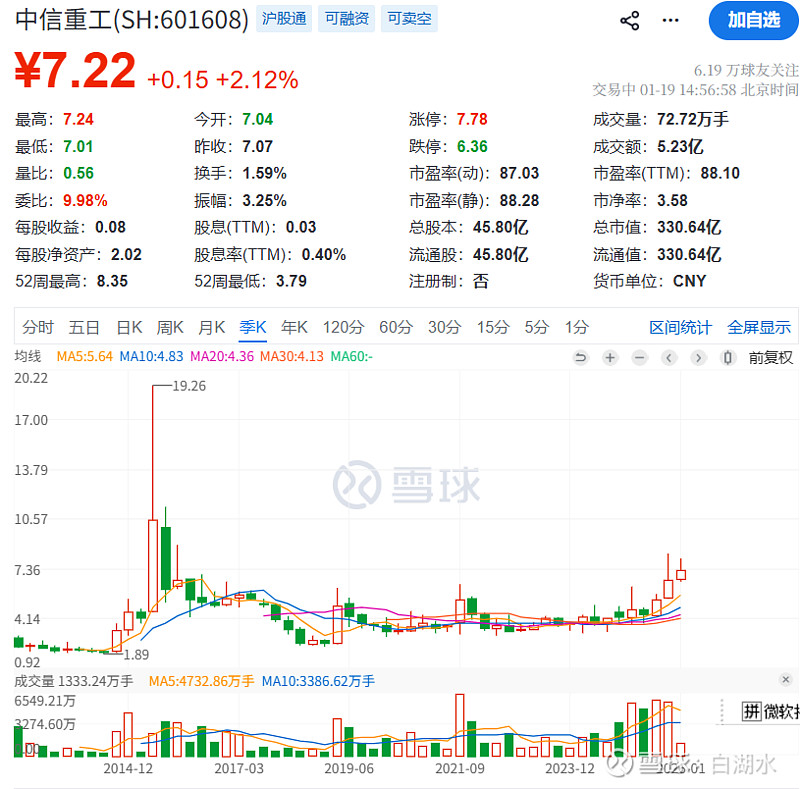This screenshot has height=789, width=800.
Task: Click the 1.89 low price marker
Action: click(136, 655)
